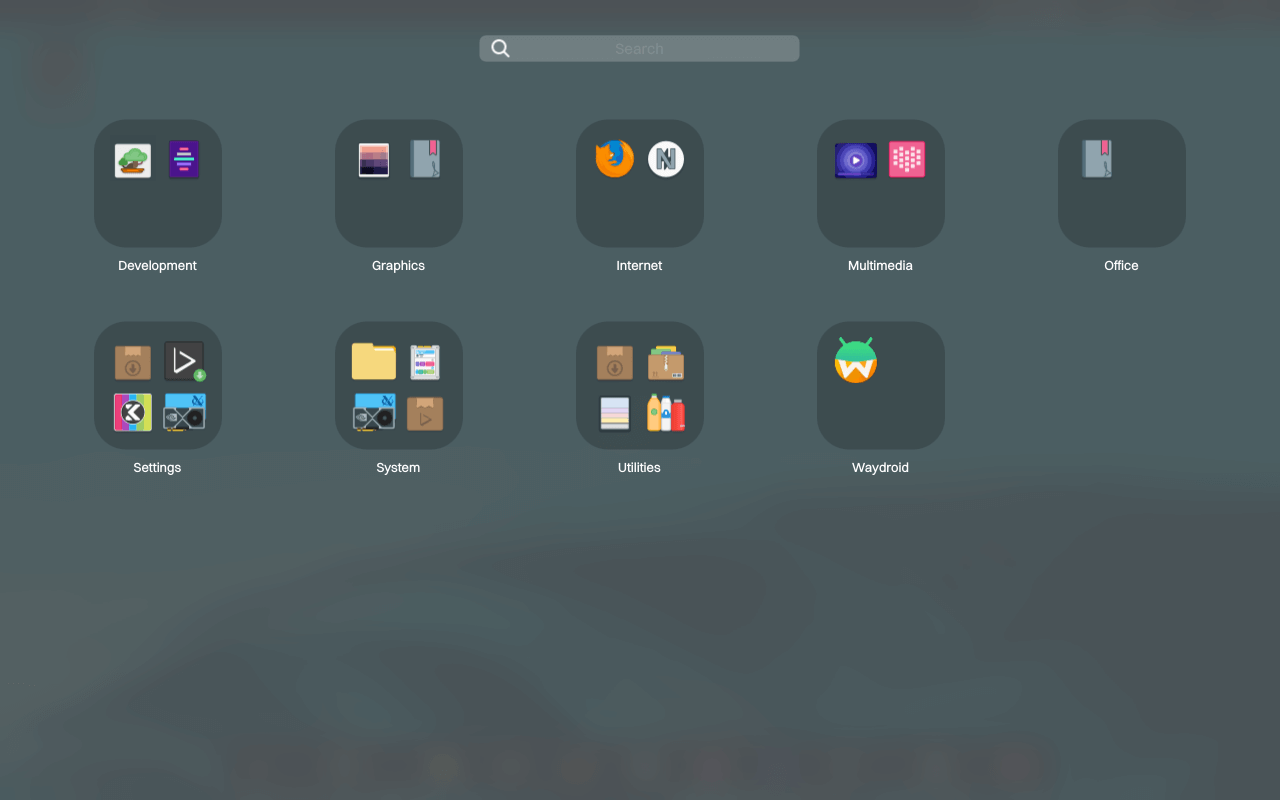Click the video player icon in Multimedia
The width and height of the screenshot is (1280, 800).
[x=855, y=158]
